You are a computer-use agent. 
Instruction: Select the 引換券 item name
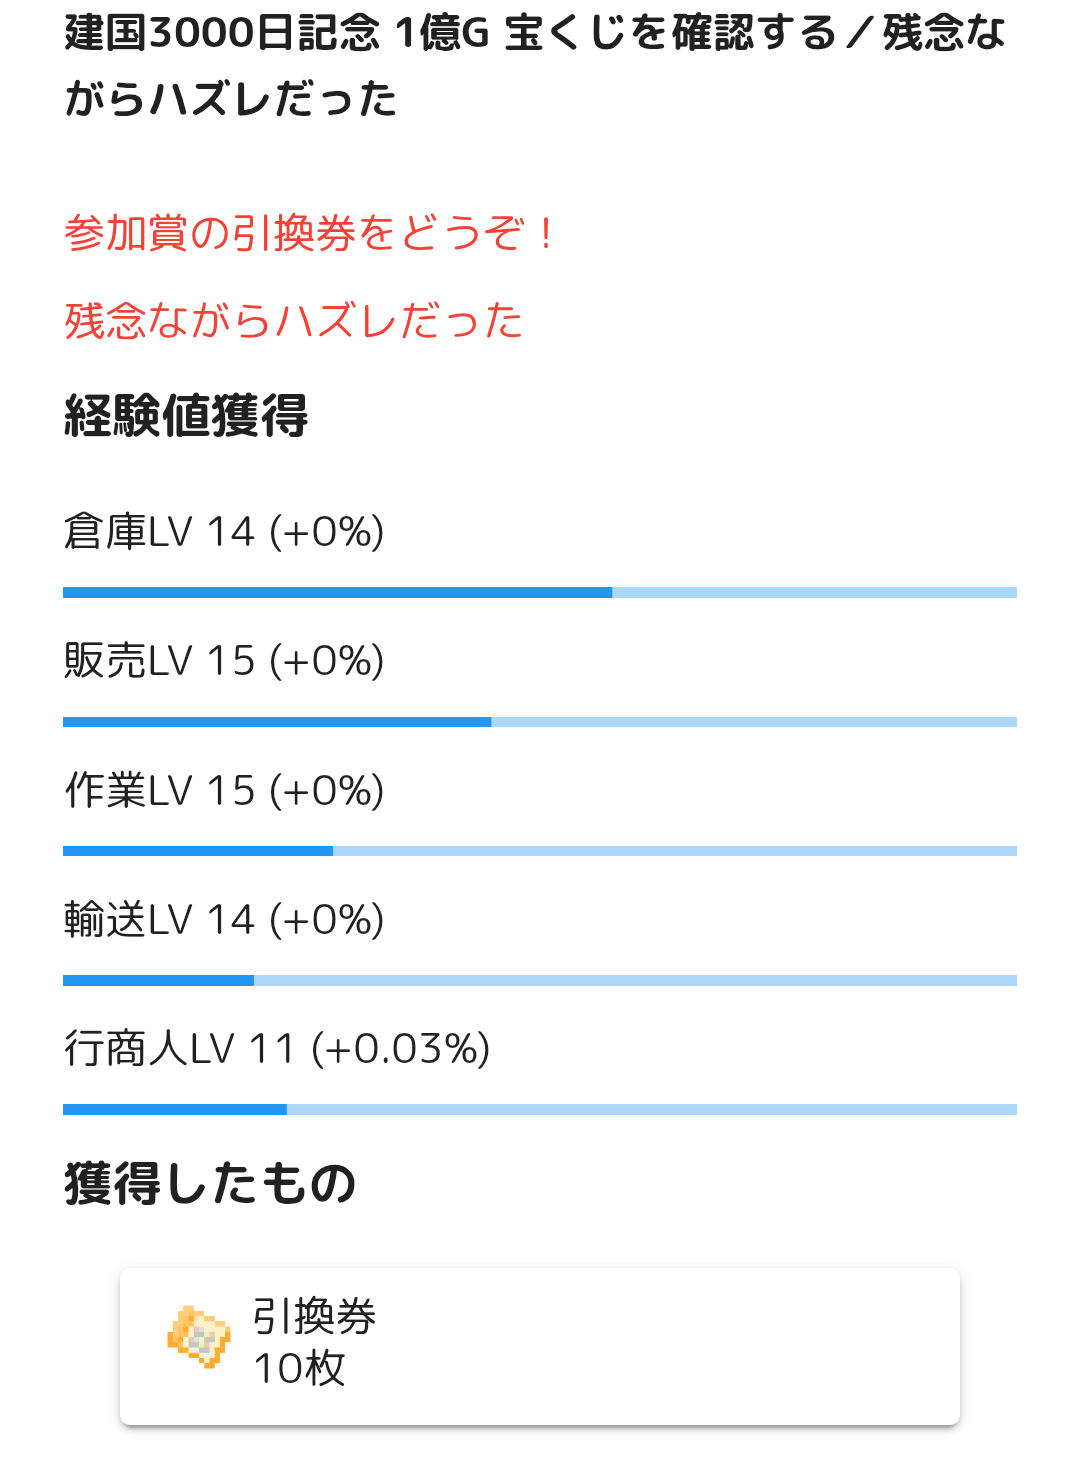[x=314, y=1317]
